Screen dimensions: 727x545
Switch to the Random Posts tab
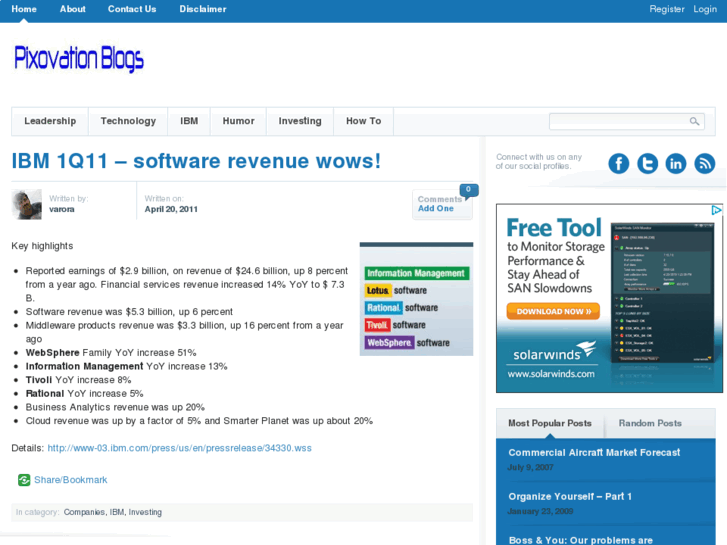(x=650, y=423)
